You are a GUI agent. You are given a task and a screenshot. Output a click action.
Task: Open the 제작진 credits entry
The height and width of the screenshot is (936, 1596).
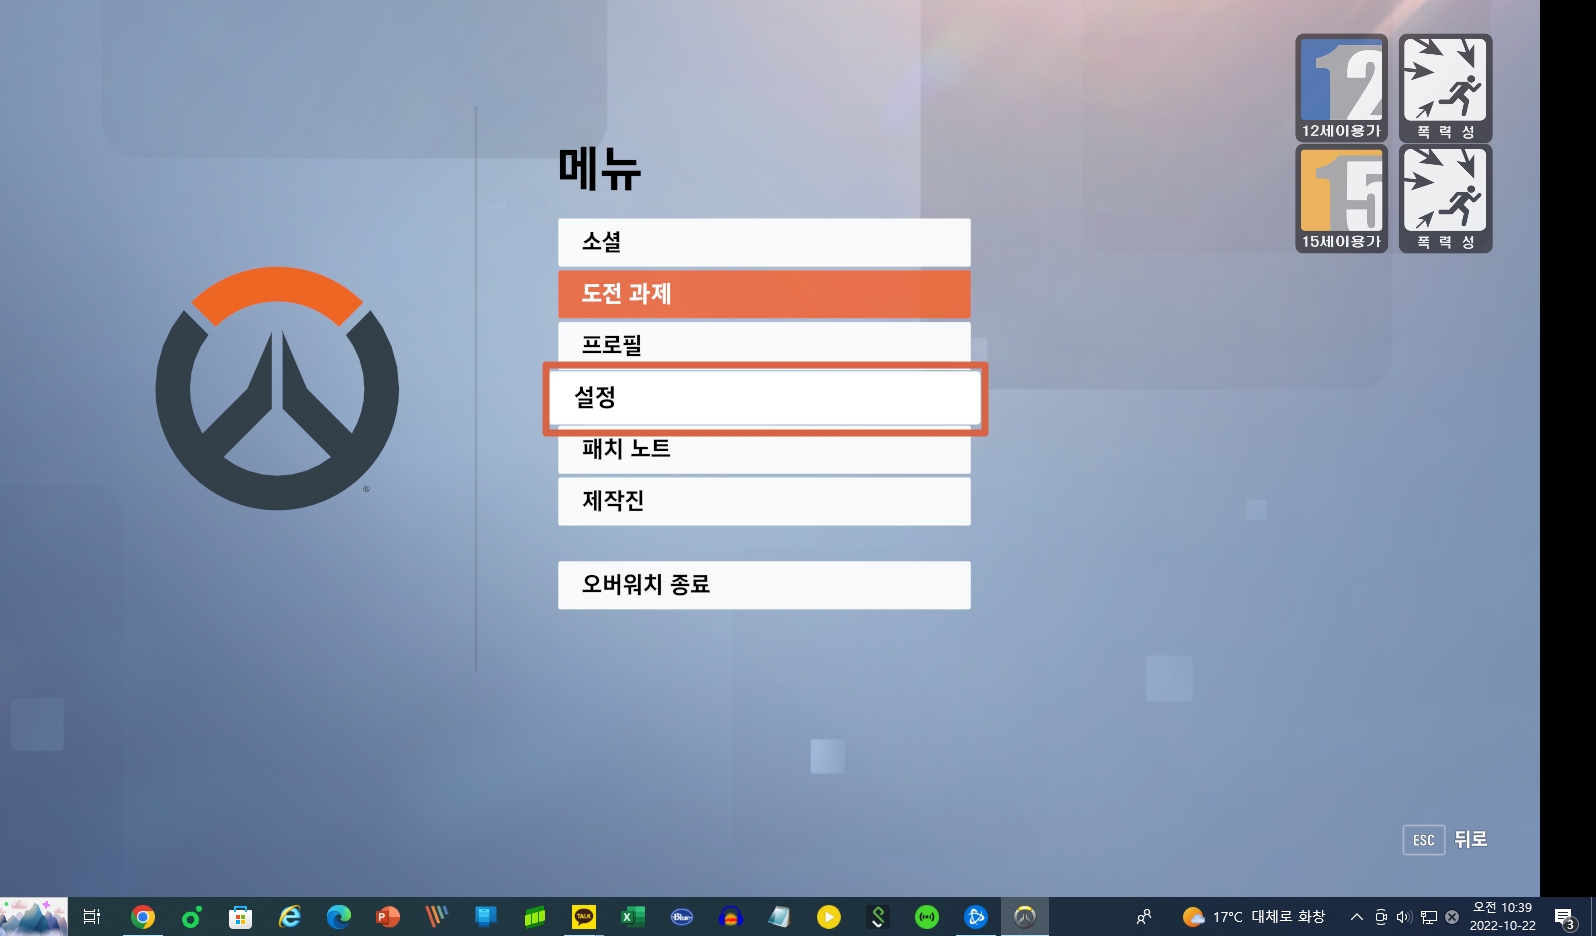click(764, 501)
